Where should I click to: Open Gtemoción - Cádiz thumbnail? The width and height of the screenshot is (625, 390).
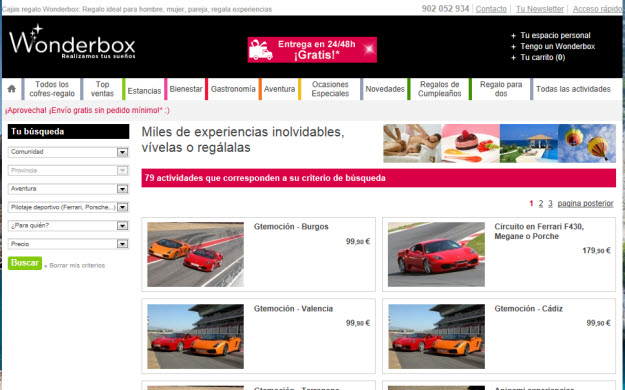[436, 336]
